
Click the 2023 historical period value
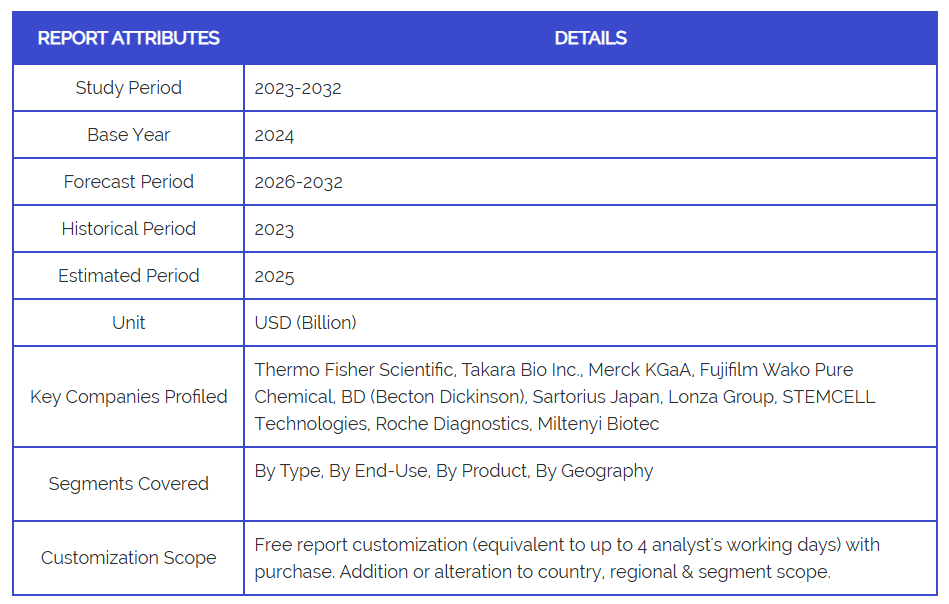pyautogui.click(x=274, y=230)
